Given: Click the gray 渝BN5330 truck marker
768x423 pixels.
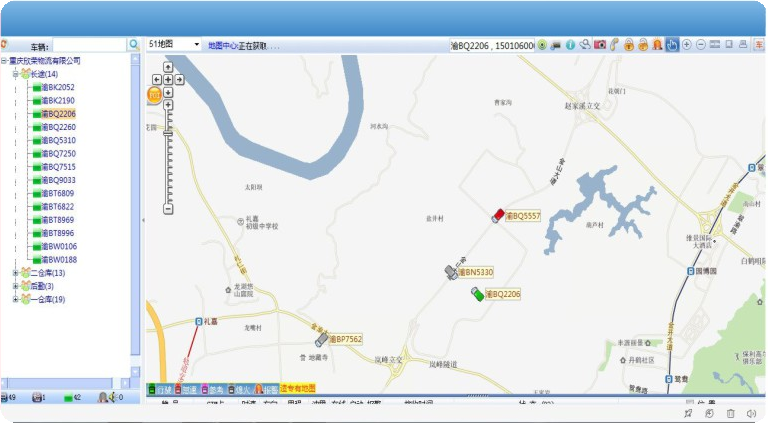Looking at the screenshot, I should (x=451, y=272).
